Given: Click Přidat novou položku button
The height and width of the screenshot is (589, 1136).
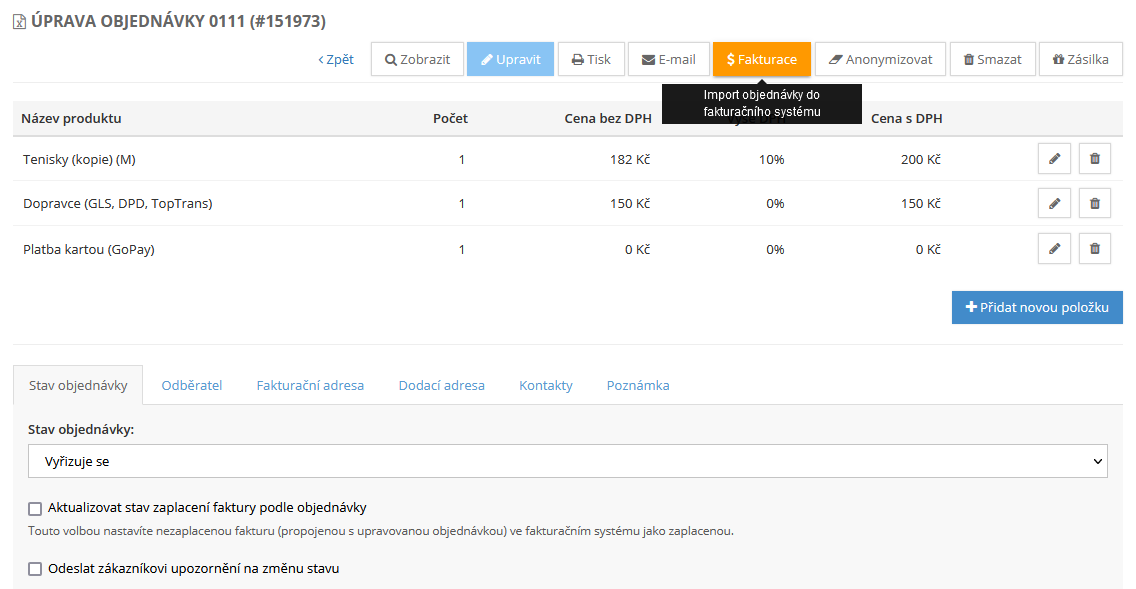Looking at the screenshot, I should (1037, 307).
